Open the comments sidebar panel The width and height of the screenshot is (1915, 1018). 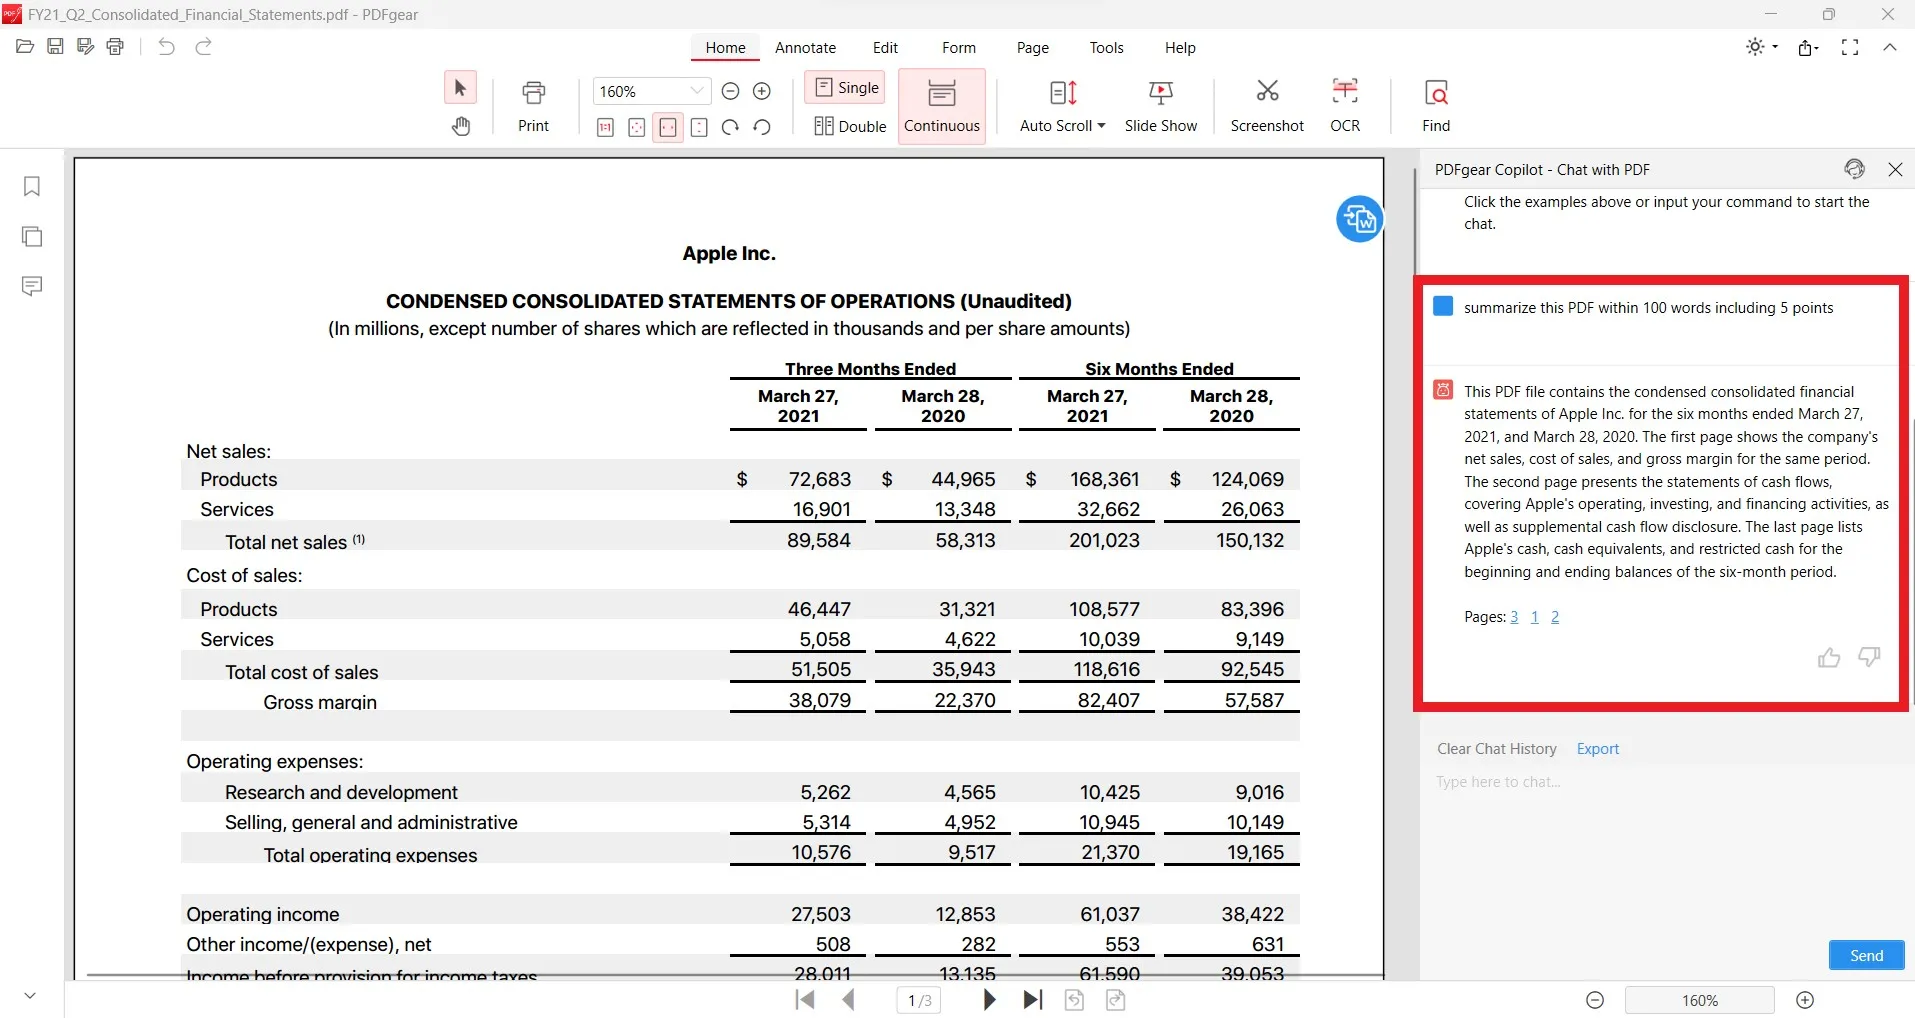[x=32, y=286]
